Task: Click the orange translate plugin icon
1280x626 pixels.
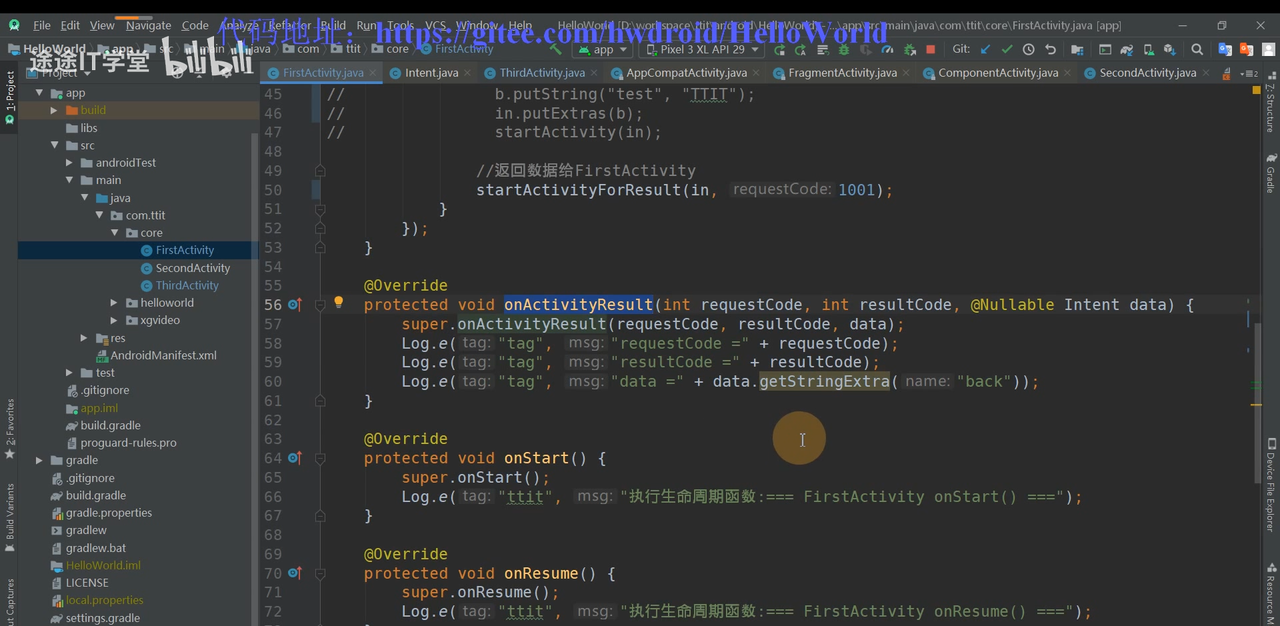Action: click(1246, 49)
